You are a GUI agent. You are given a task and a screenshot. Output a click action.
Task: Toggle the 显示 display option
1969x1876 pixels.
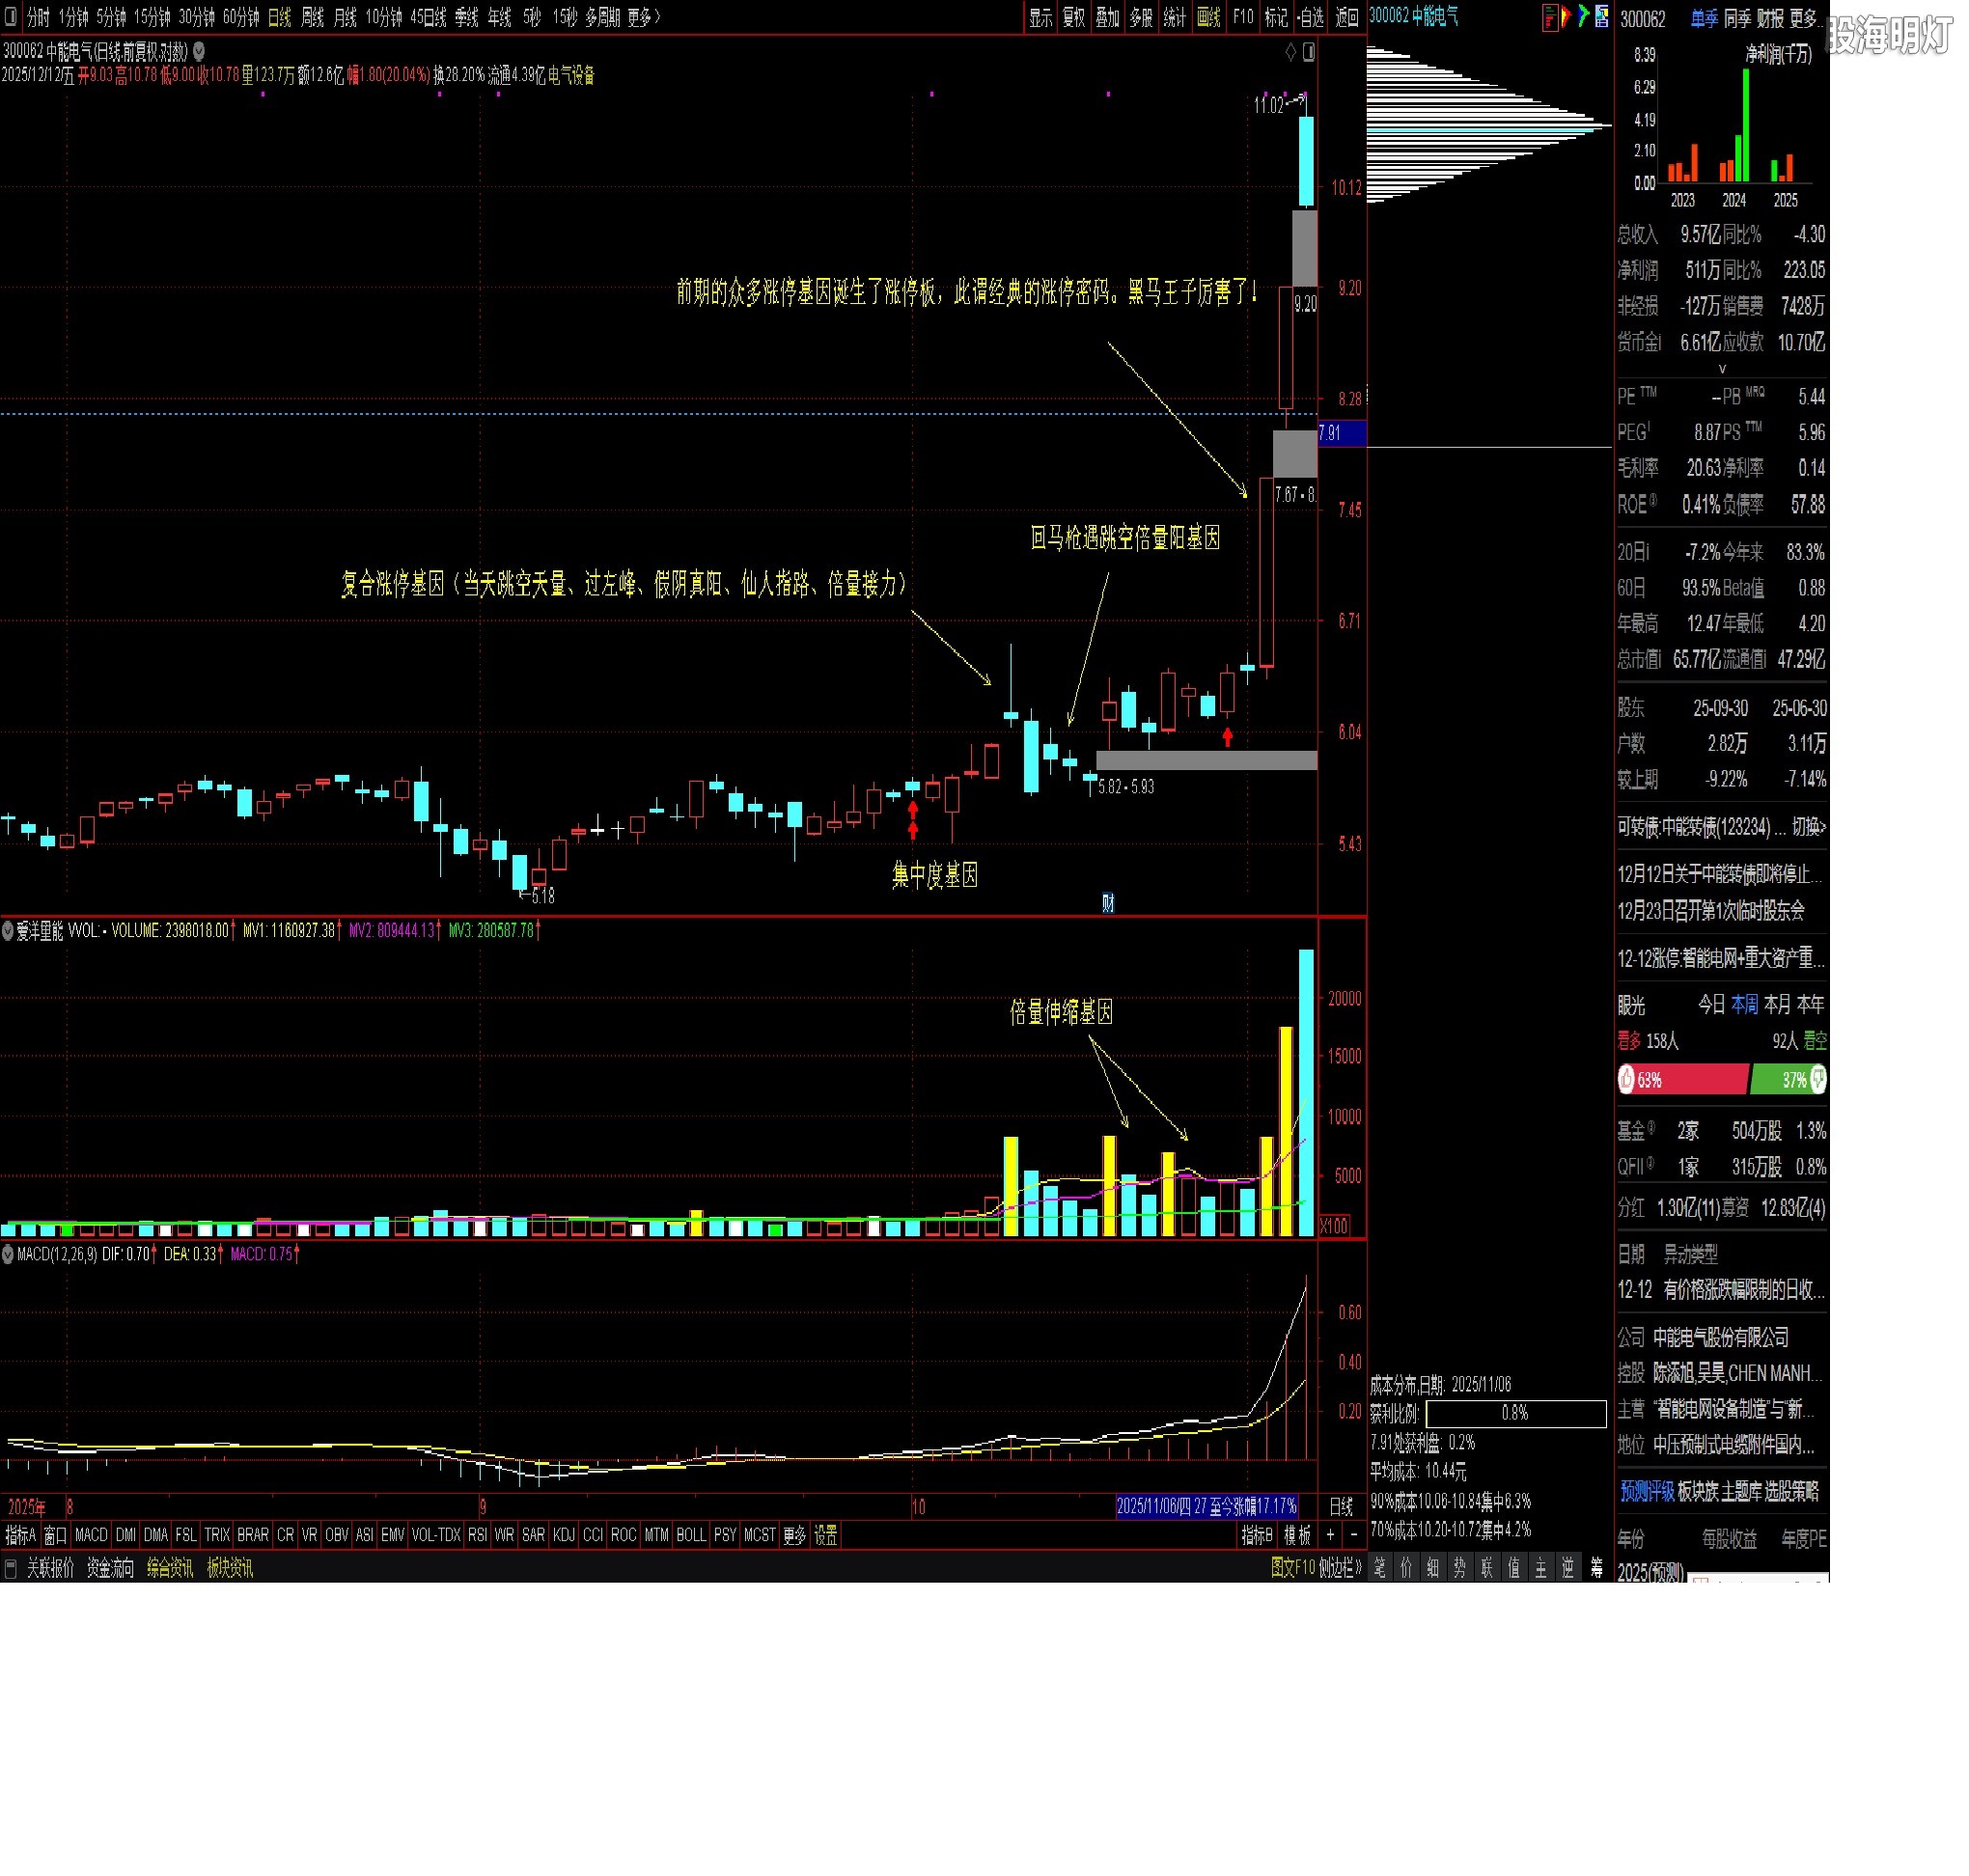pyautogui.click(x=1041, y=17)
